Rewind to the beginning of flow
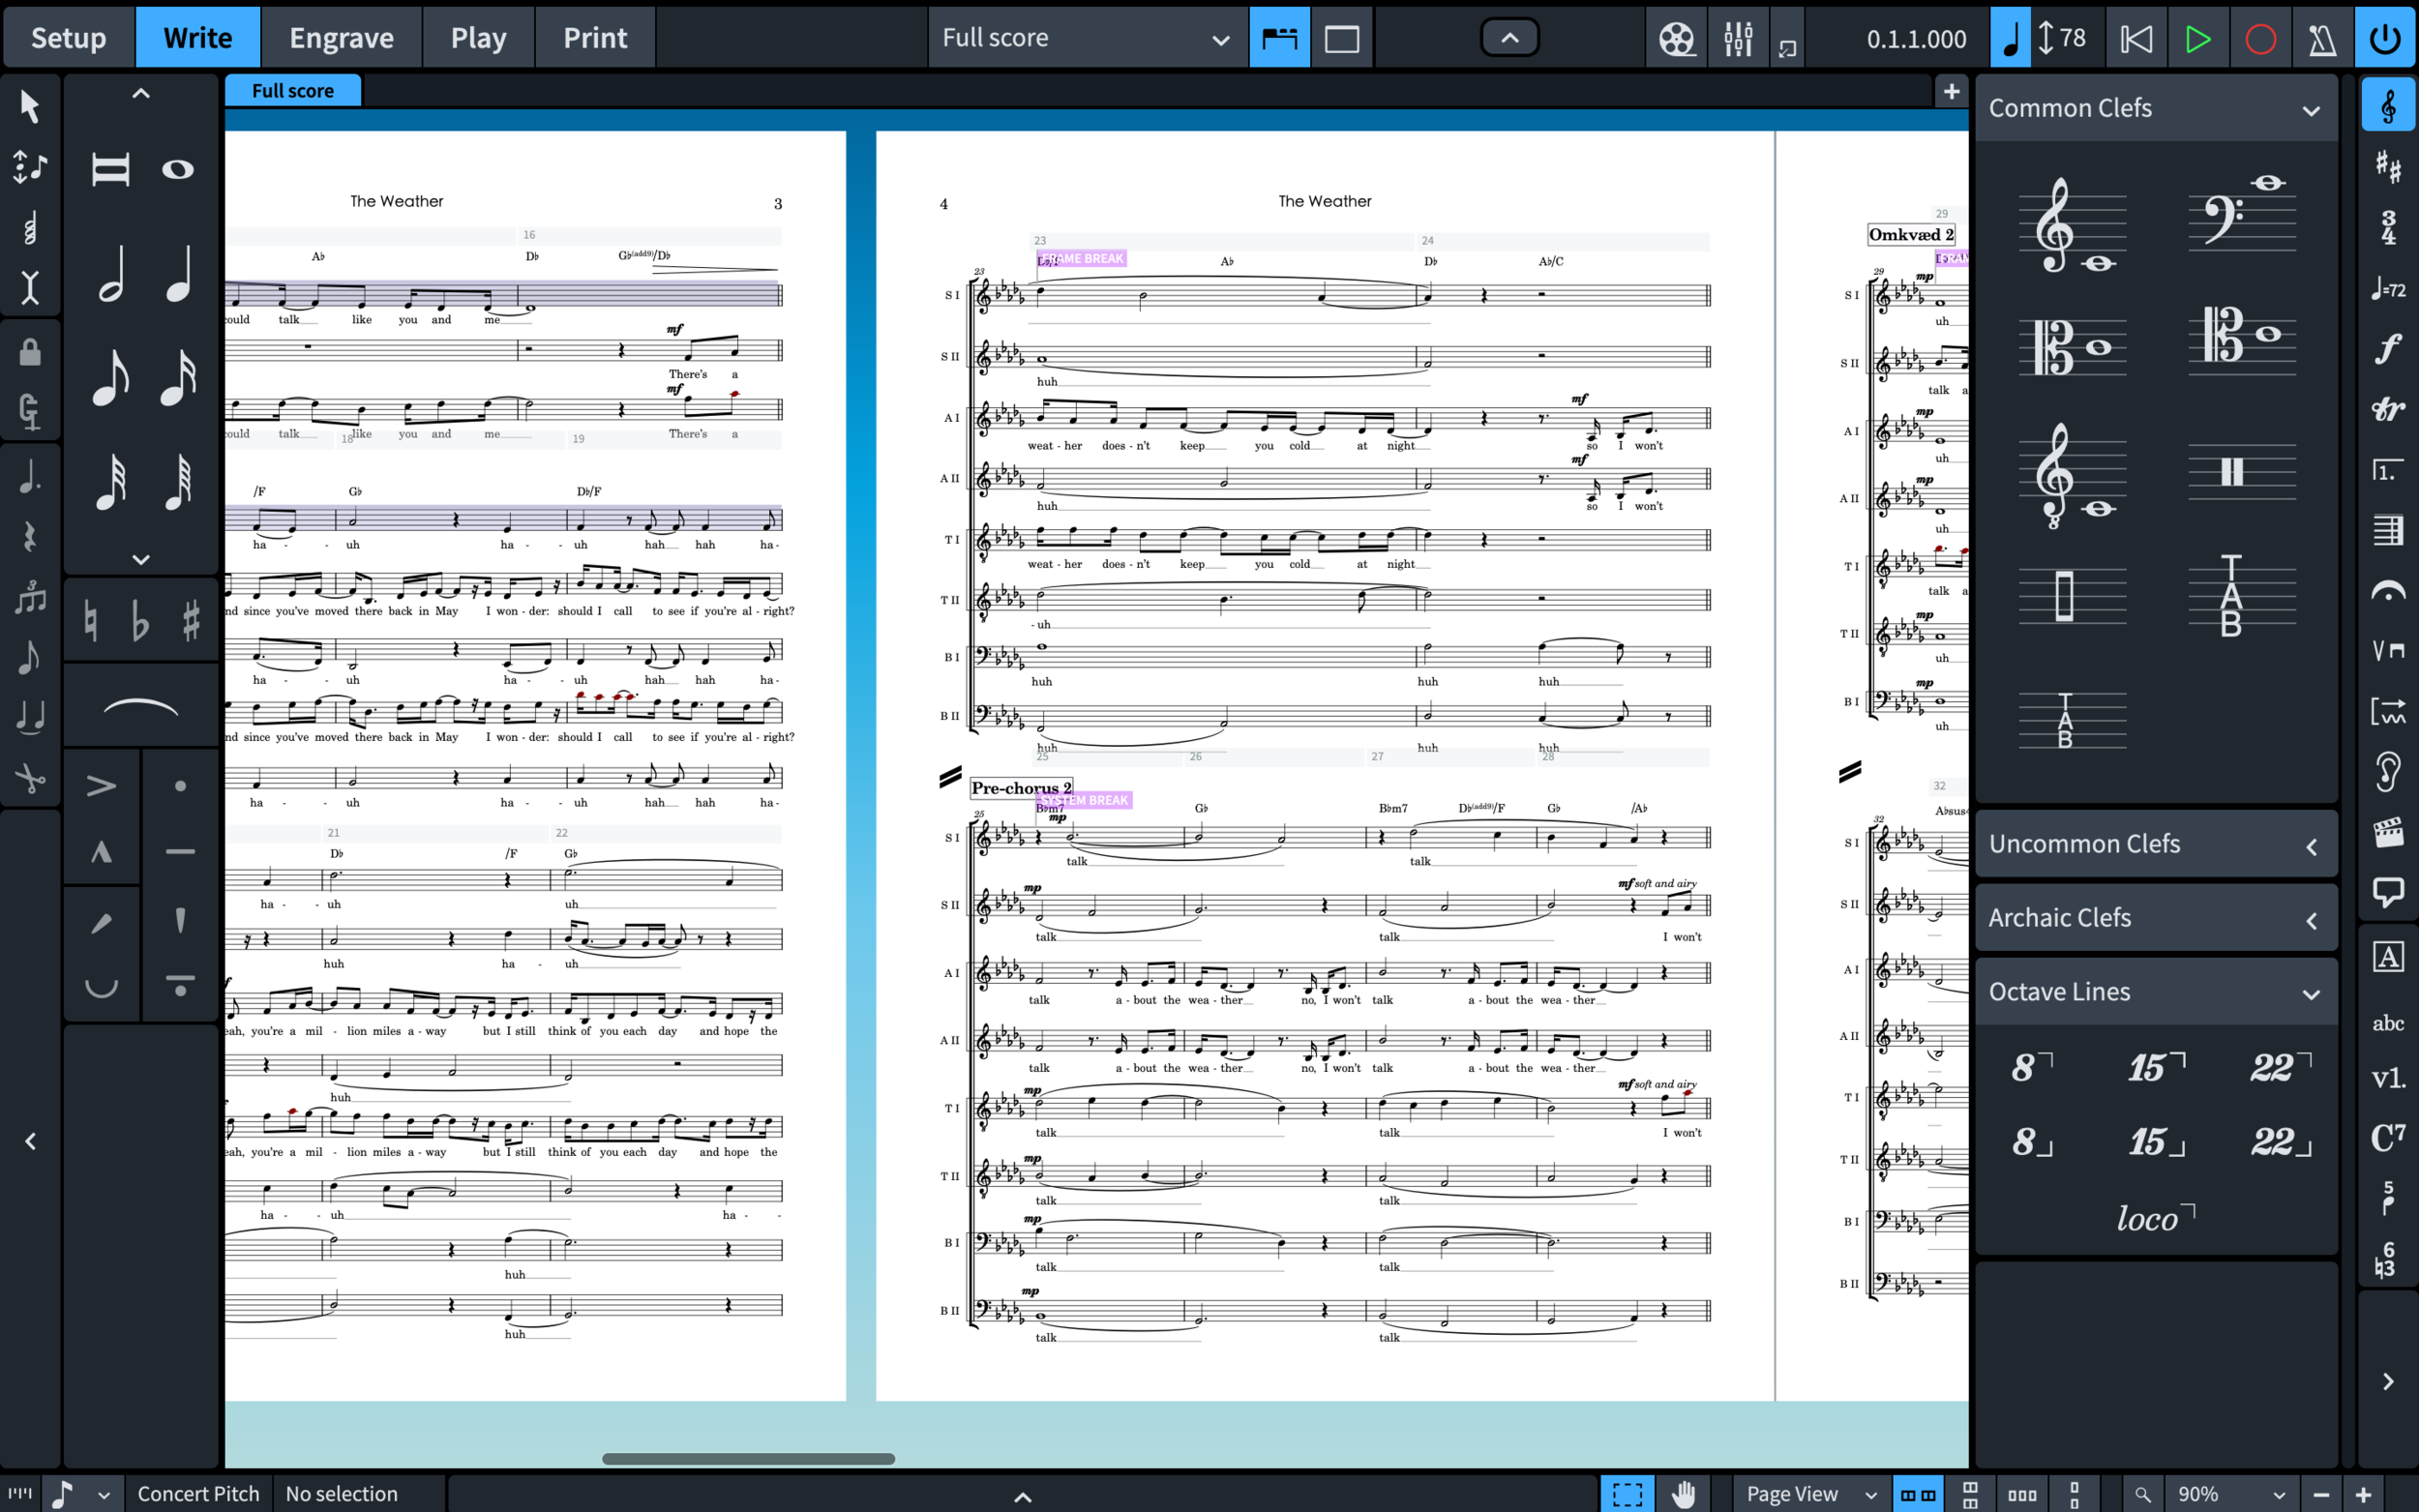 [2136, 39]
